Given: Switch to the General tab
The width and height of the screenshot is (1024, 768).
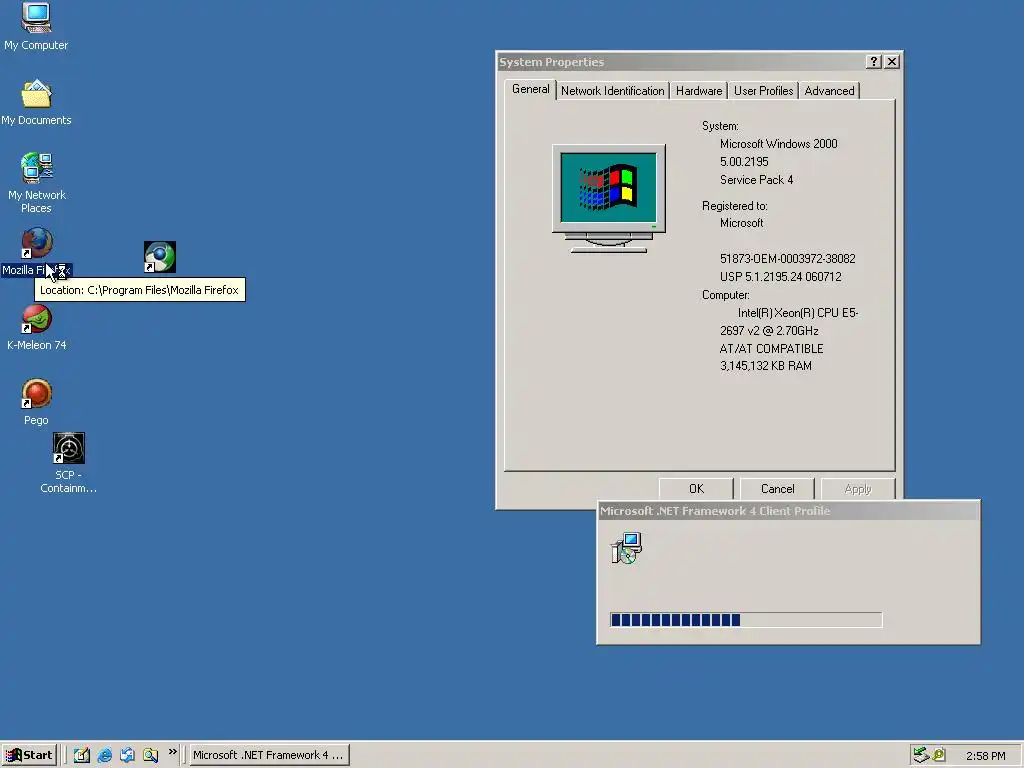Looking at the screenshot, I should coord(530,89).
